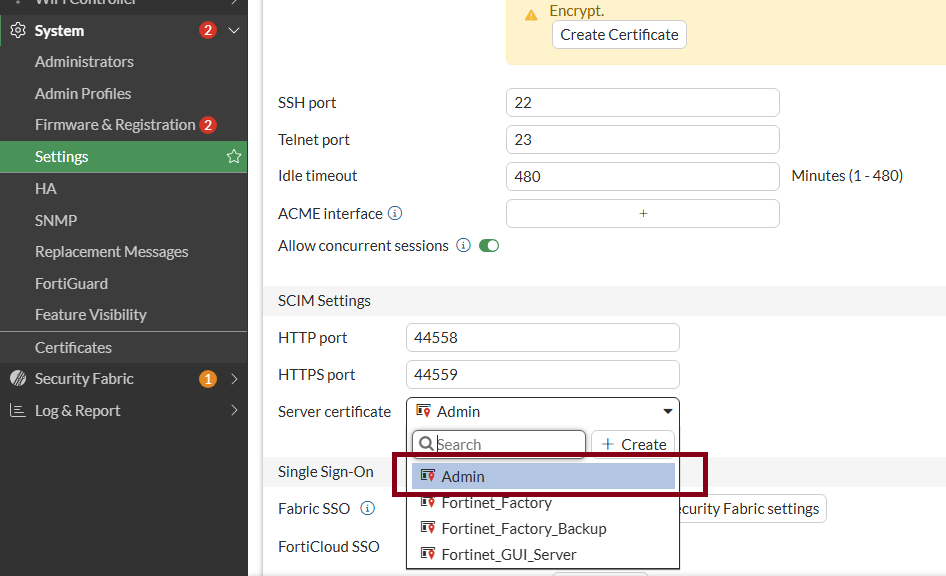946x576 pixels.
Task: Click the Fabric SSO info icon
Action: (x=367, y=508)
